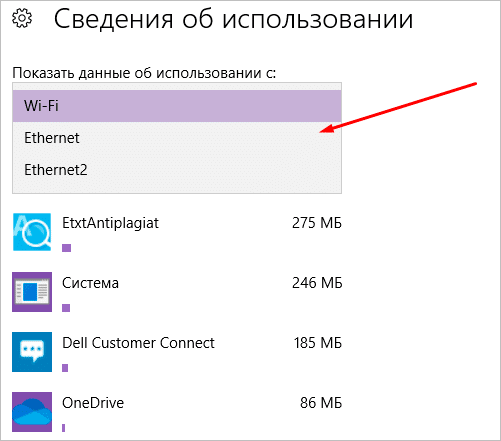501x441 pixels.
Task: Click the OneDrive entry label
Action: 93,403
